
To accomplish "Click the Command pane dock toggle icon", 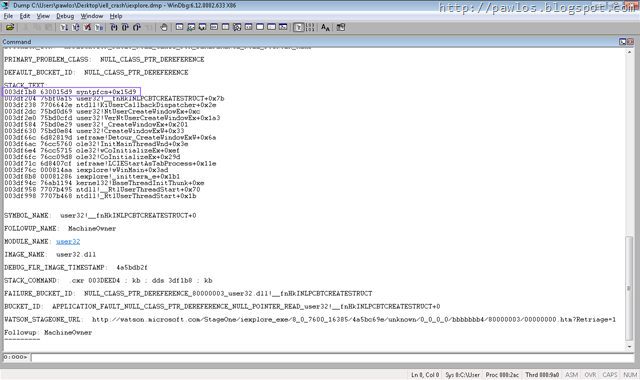I will (622, 42).
